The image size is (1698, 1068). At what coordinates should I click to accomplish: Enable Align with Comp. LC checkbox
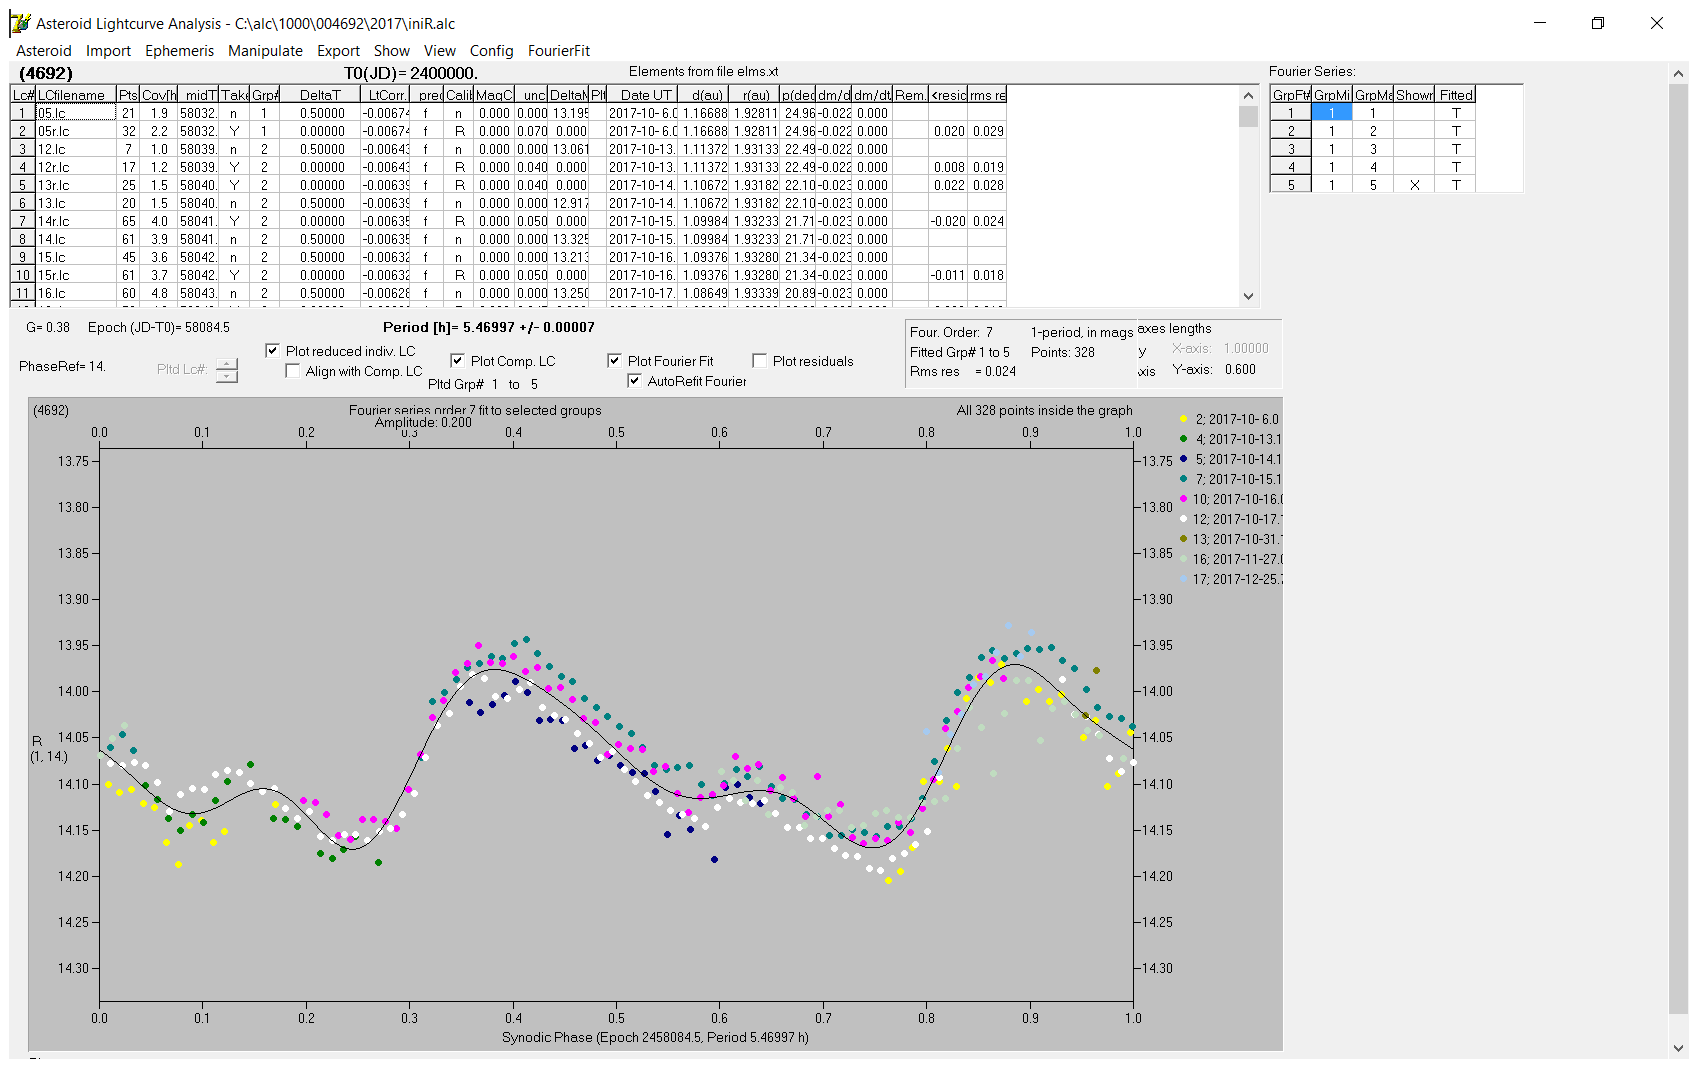(x=293, y=371)
